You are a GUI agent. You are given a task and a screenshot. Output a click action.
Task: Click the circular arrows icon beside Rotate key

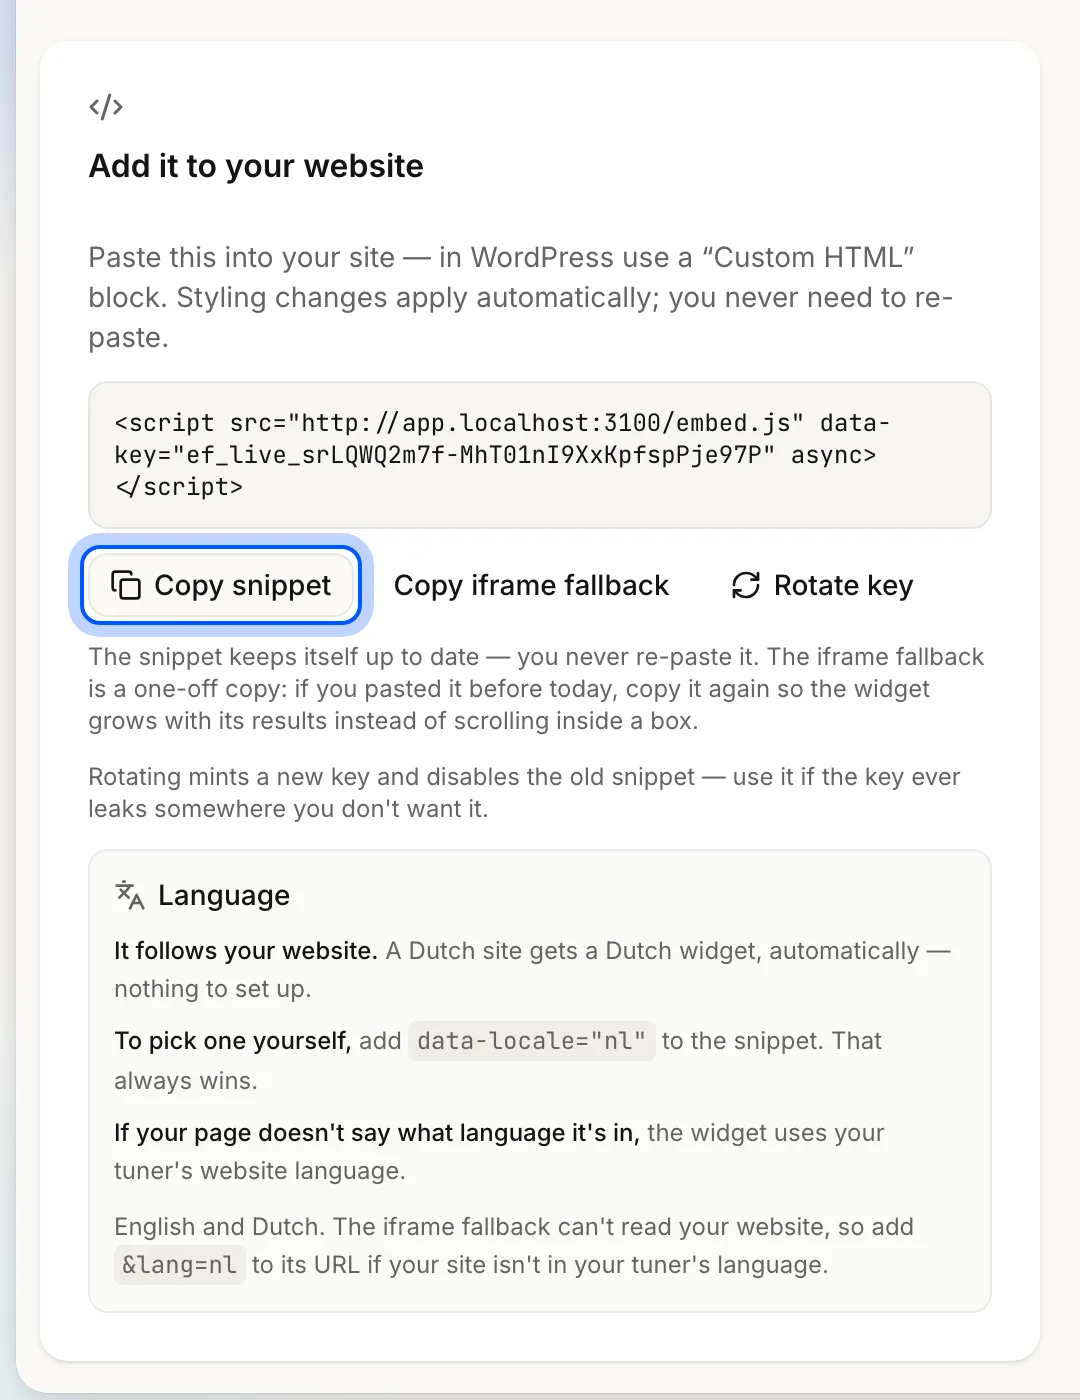click(746, 585)
